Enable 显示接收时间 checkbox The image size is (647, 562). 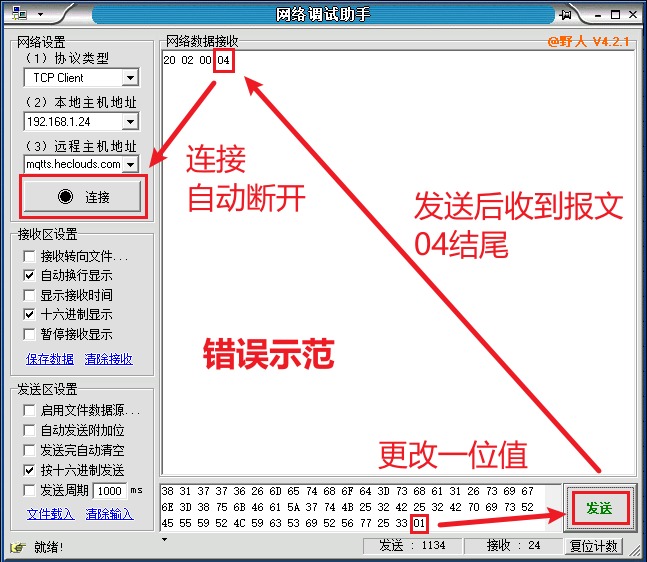pos(29,295)
